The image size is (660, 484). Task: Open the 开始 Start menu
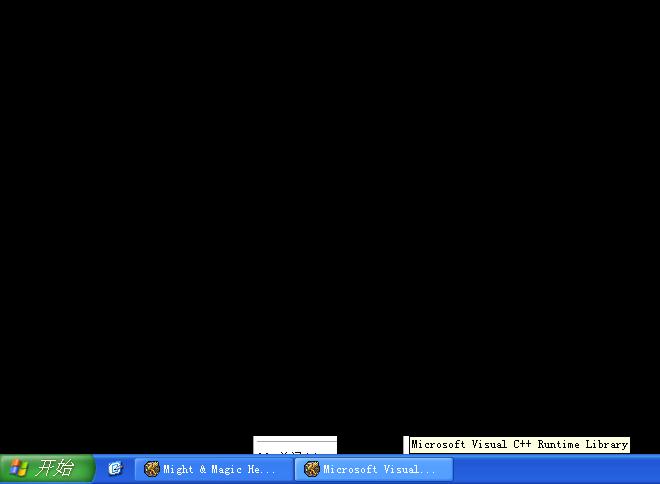(x=47, y=469)
